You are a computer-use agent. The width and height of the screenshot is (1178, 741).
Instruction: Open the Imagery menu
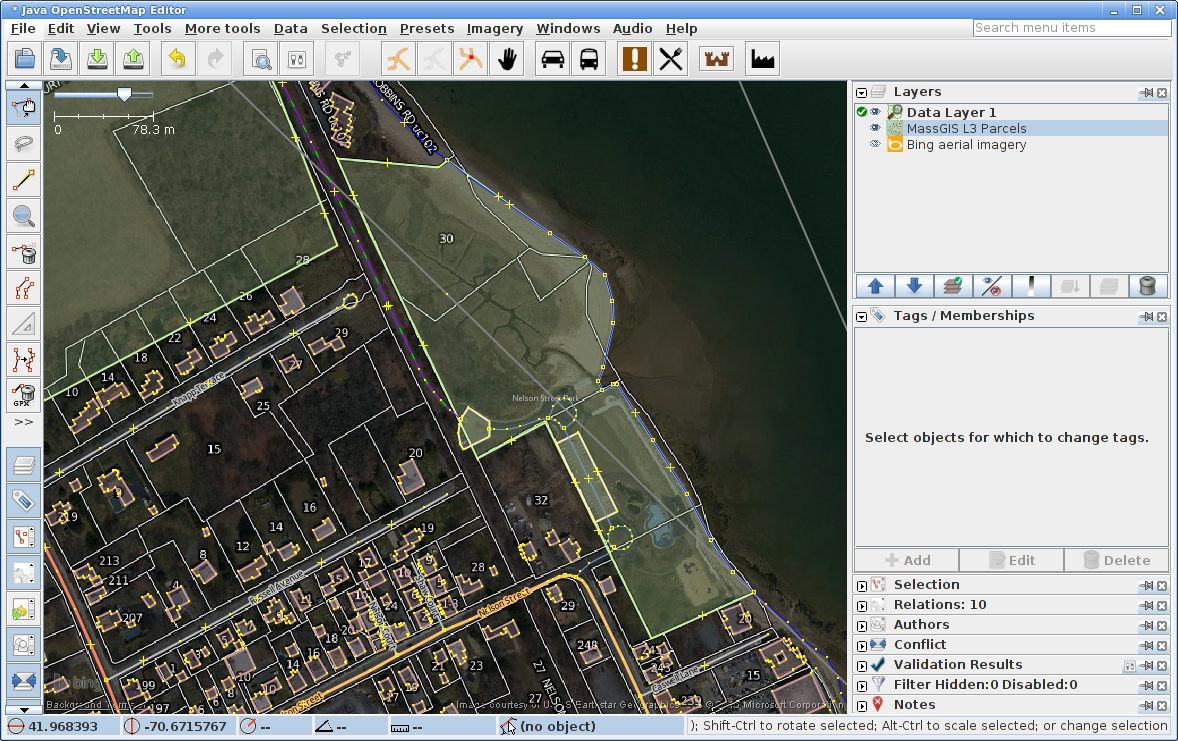[494, 29]
